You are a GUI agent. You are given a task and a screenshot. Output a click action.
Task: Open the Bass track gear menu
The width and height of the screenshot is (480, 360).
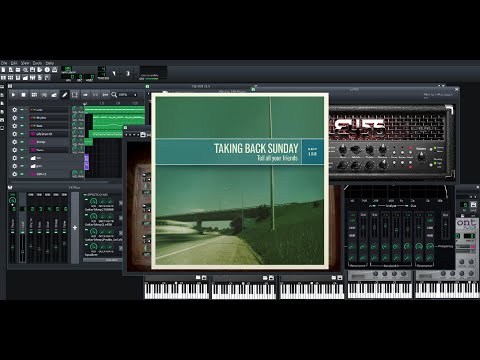pos(14,126)
